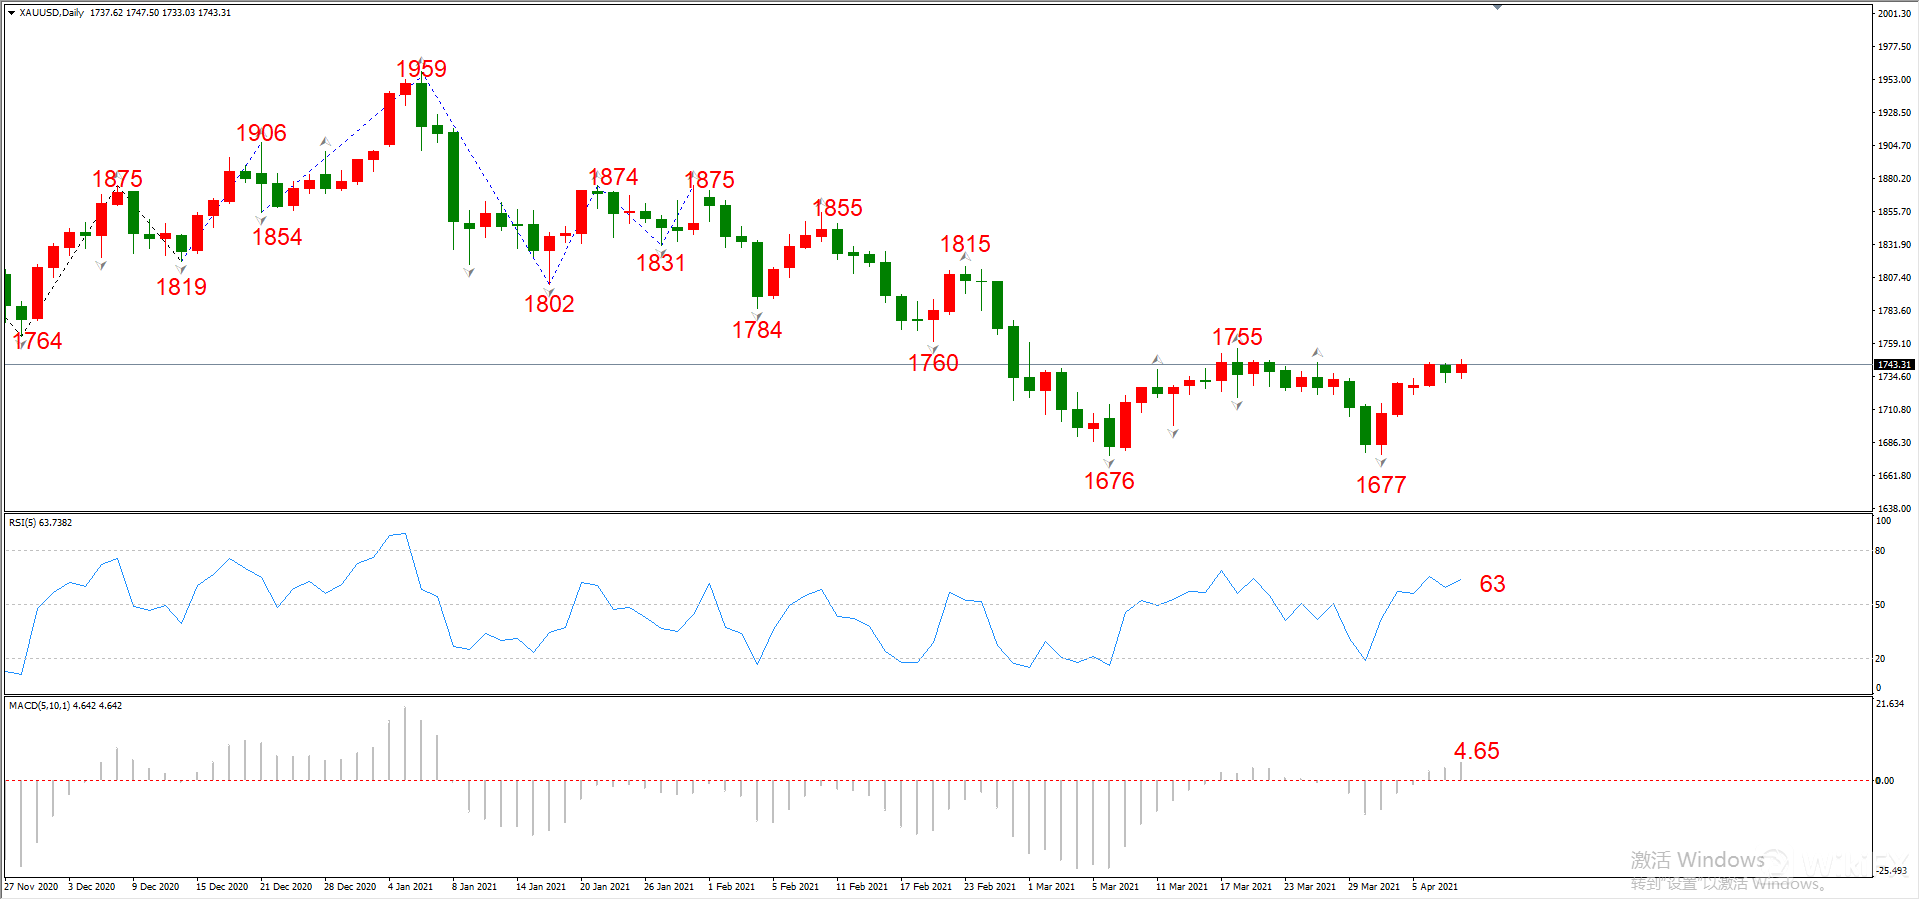Click the fractal arrow above the 1815 label

pos(965,257)
